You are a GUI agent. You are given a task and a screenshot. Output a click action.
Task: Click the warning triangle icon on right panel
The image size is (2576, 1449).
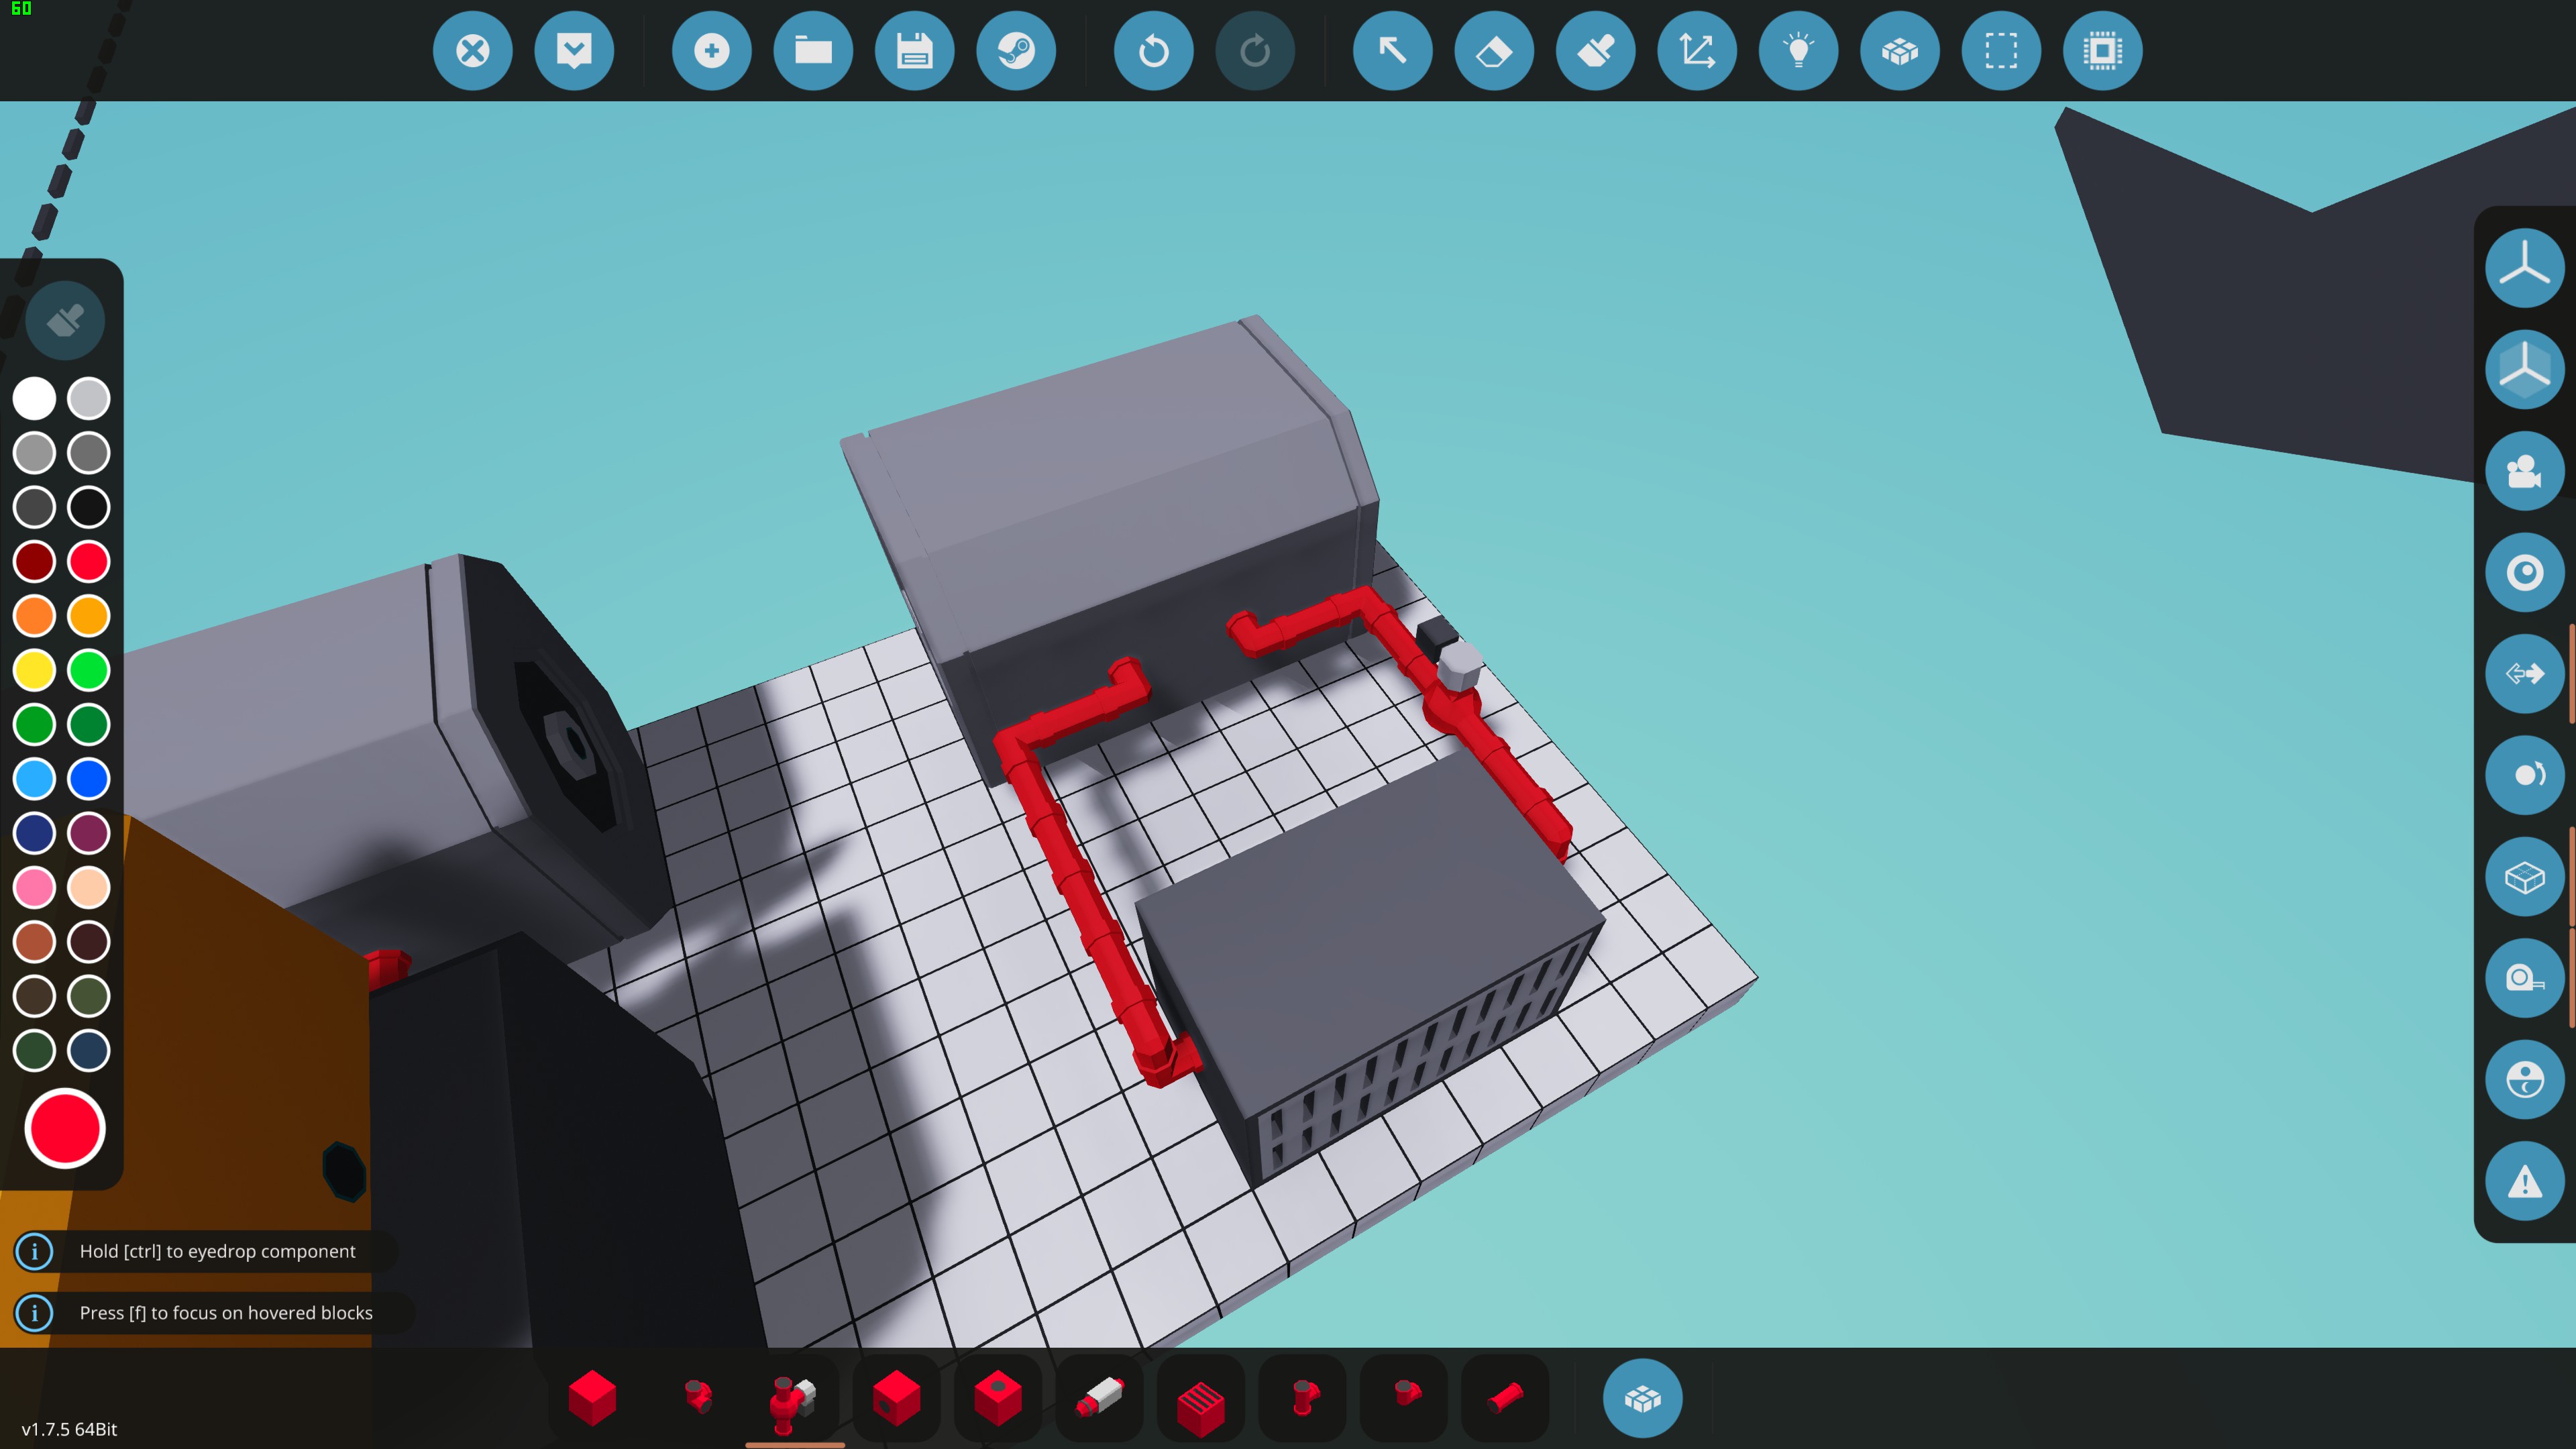tap(2524, 1182)
